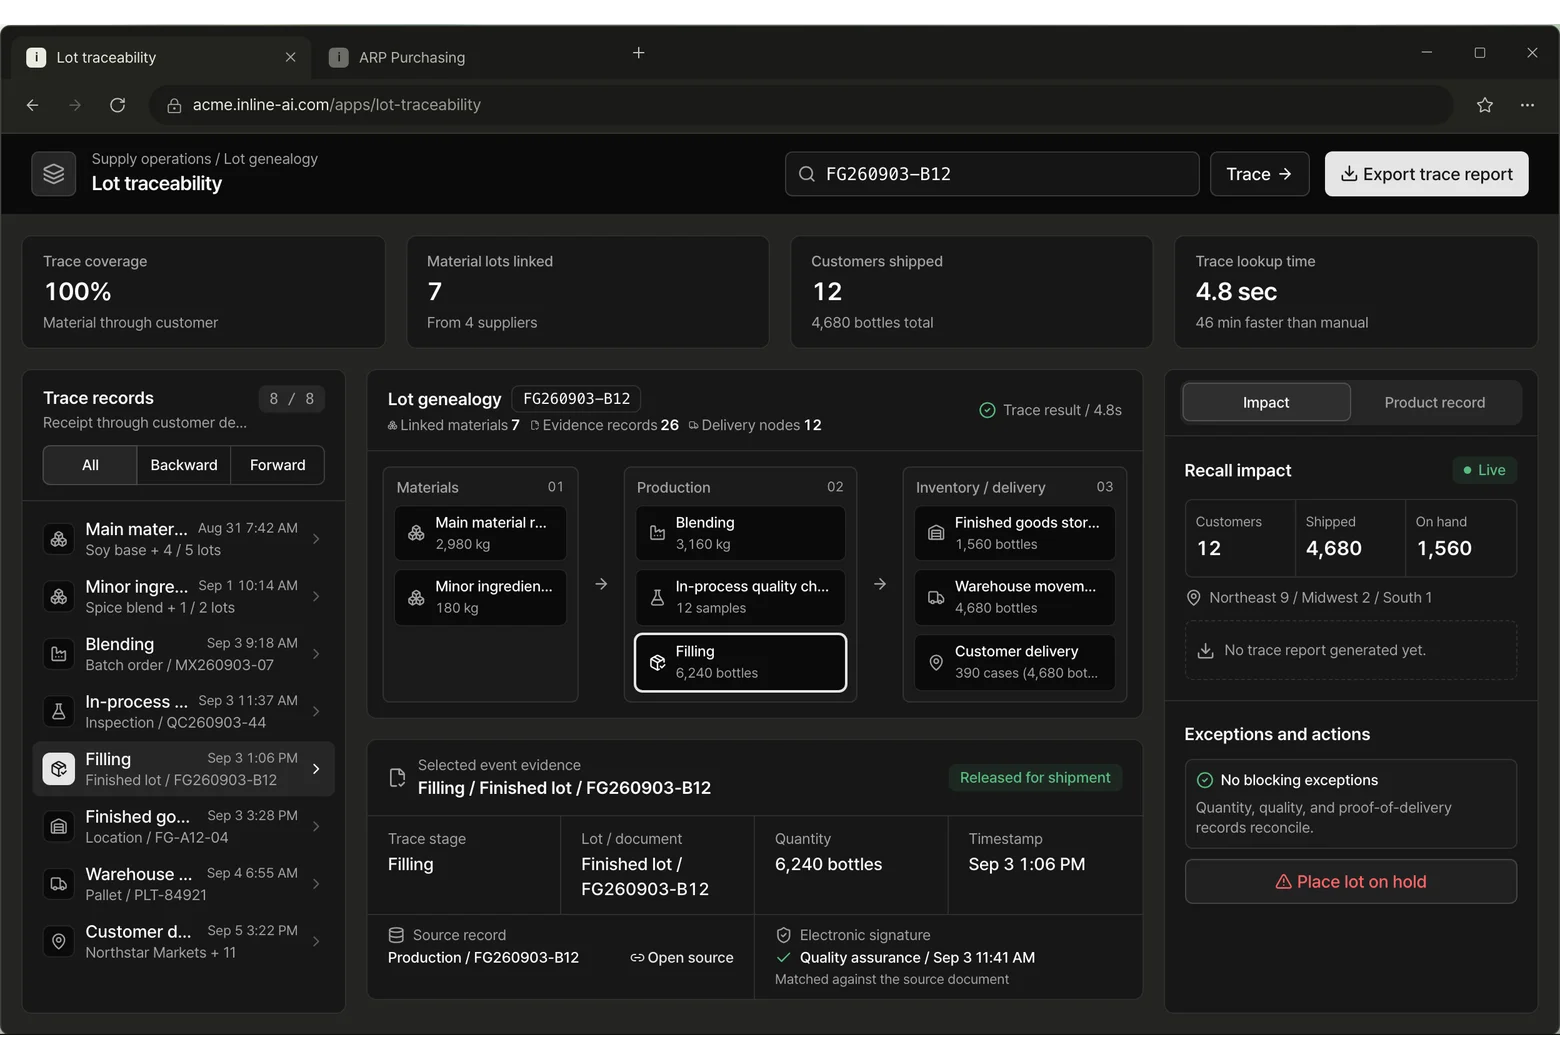Image resolution: width=1560 pixels, height=1060 pixels.
Task: Click the Trace button
Action: click(x=1259, y=174)
